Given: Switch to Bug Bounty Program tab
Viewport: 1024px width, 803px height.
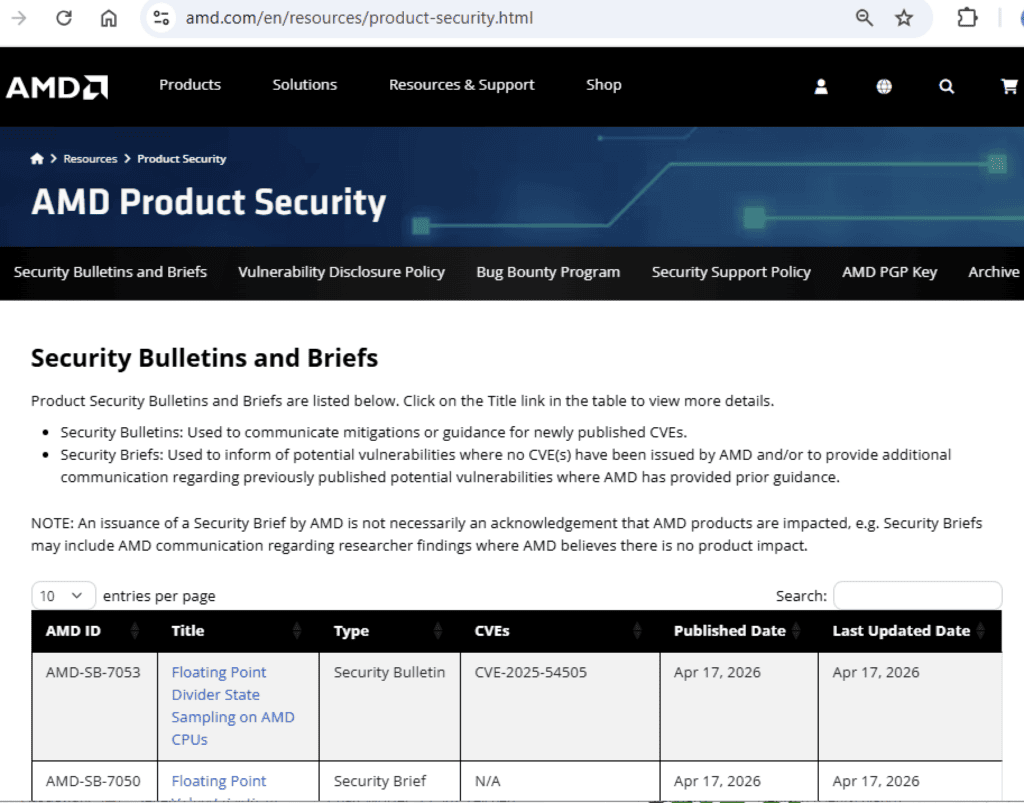Looking at the screenshot, I should point(548,272).
